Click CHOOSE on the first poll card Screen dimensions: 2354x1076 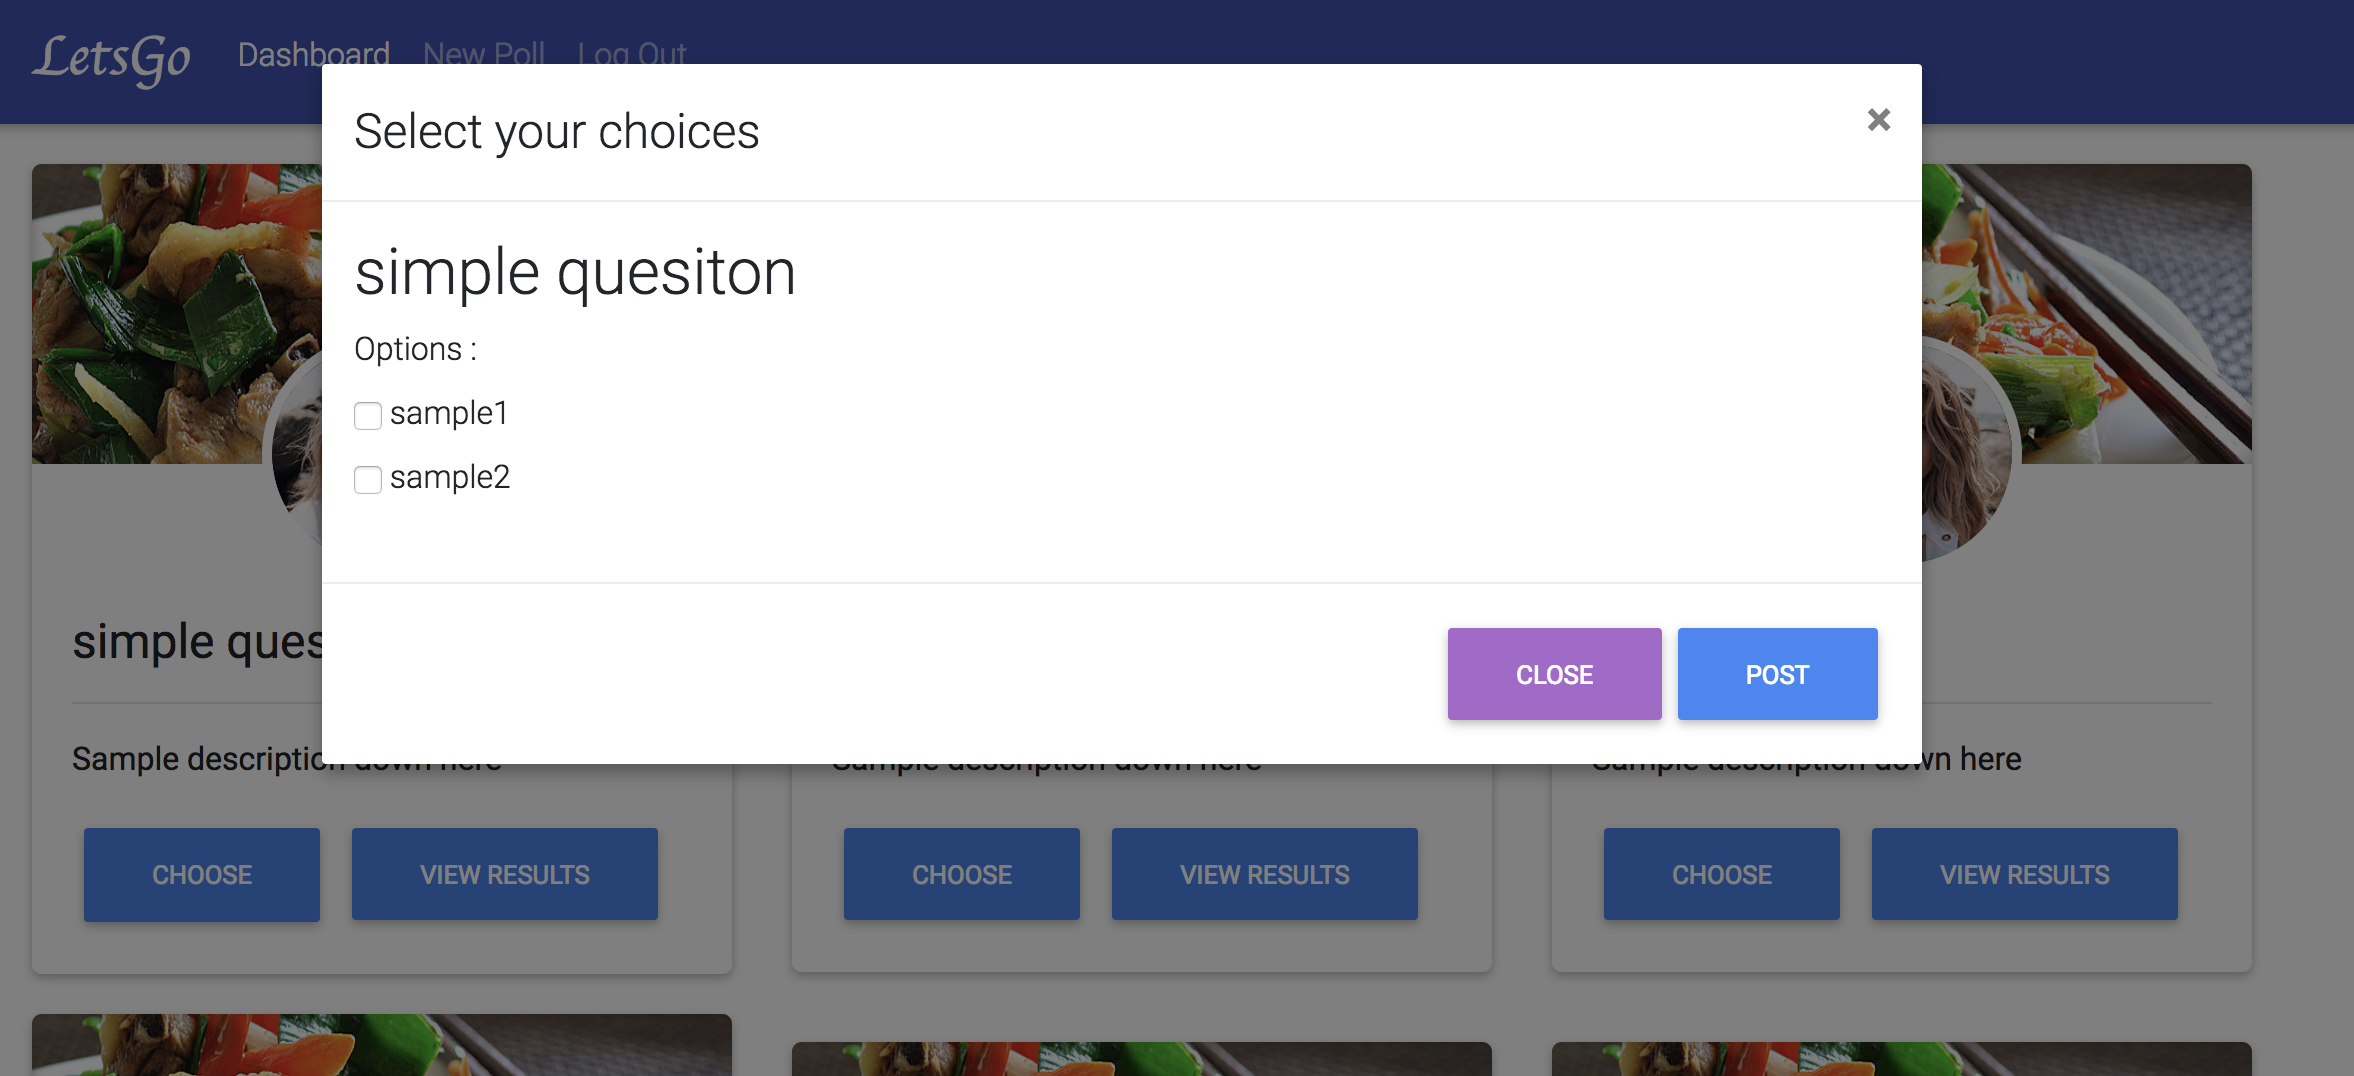[x=202, y=874]
